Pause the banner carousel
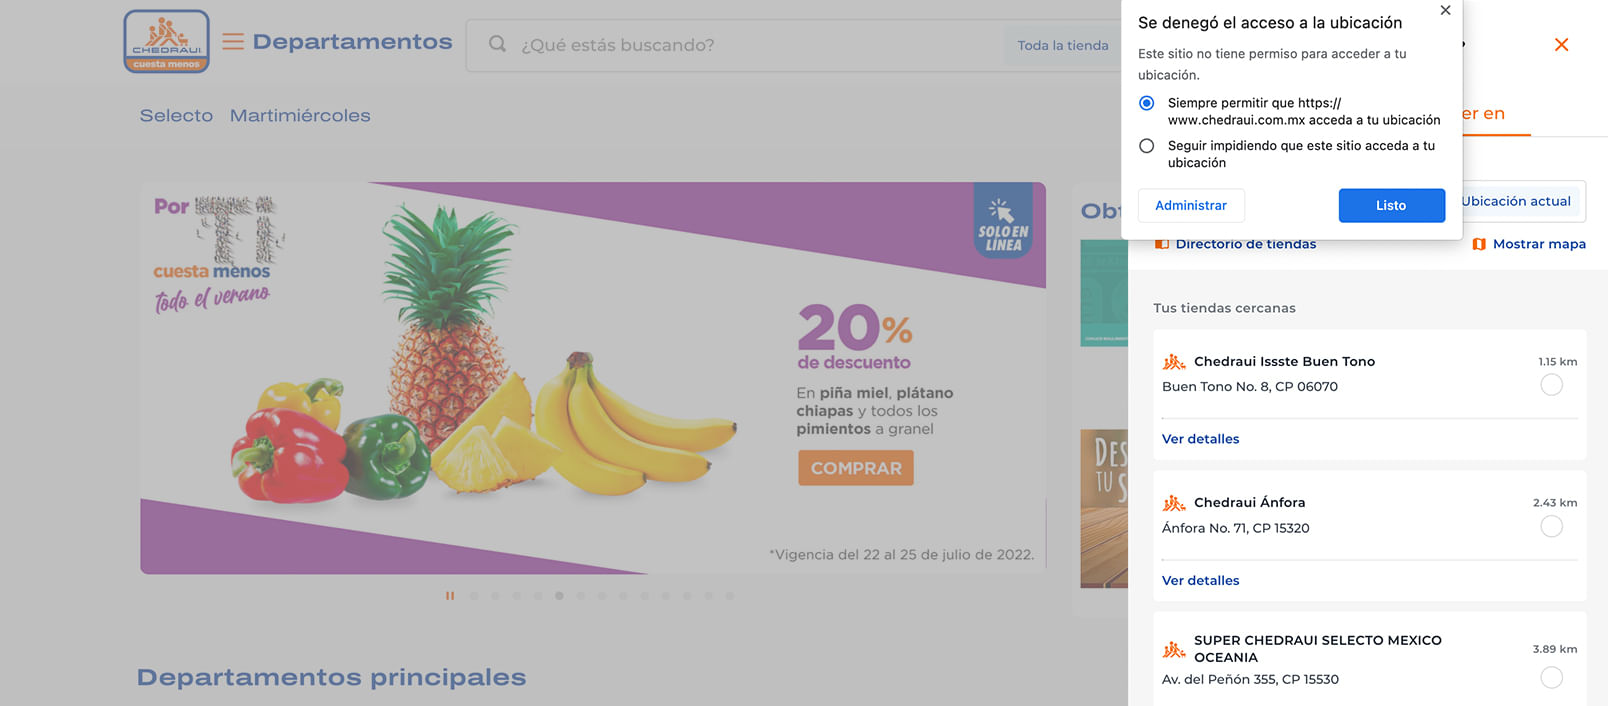Viewport: 1608px width, 706px height. pos(450,596)
